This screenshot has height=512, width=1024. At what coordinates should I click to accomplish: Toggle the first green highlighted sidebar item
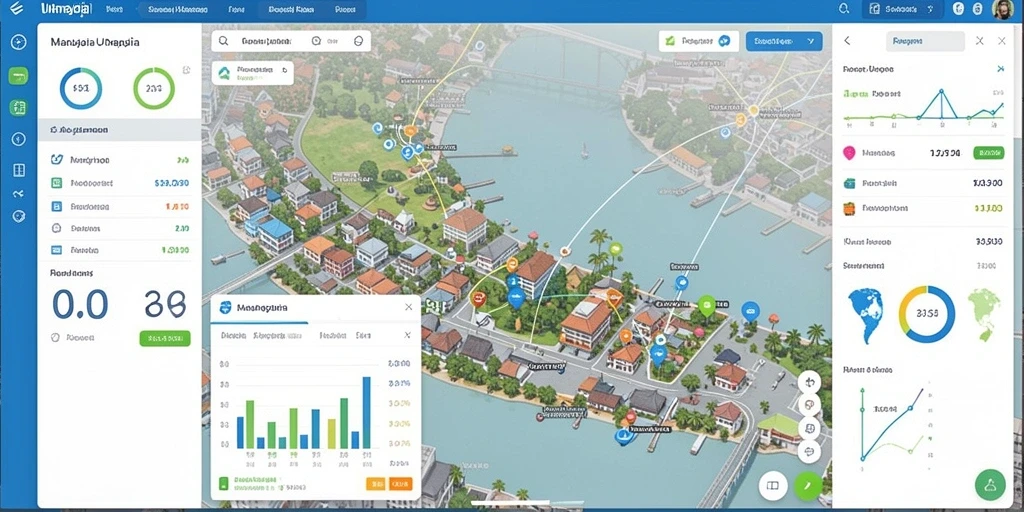[18, 76]
